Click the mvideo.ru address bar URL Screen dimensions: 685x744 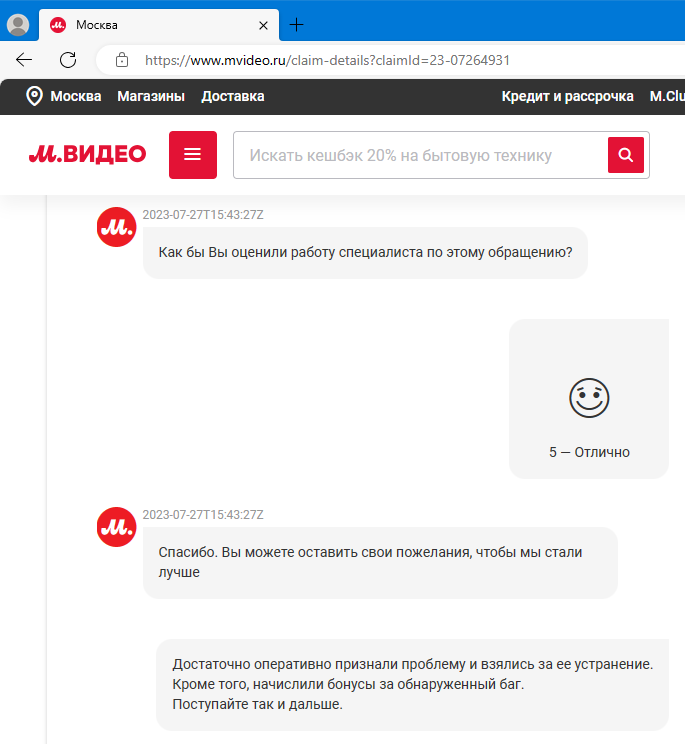click(x=327, y=60)
